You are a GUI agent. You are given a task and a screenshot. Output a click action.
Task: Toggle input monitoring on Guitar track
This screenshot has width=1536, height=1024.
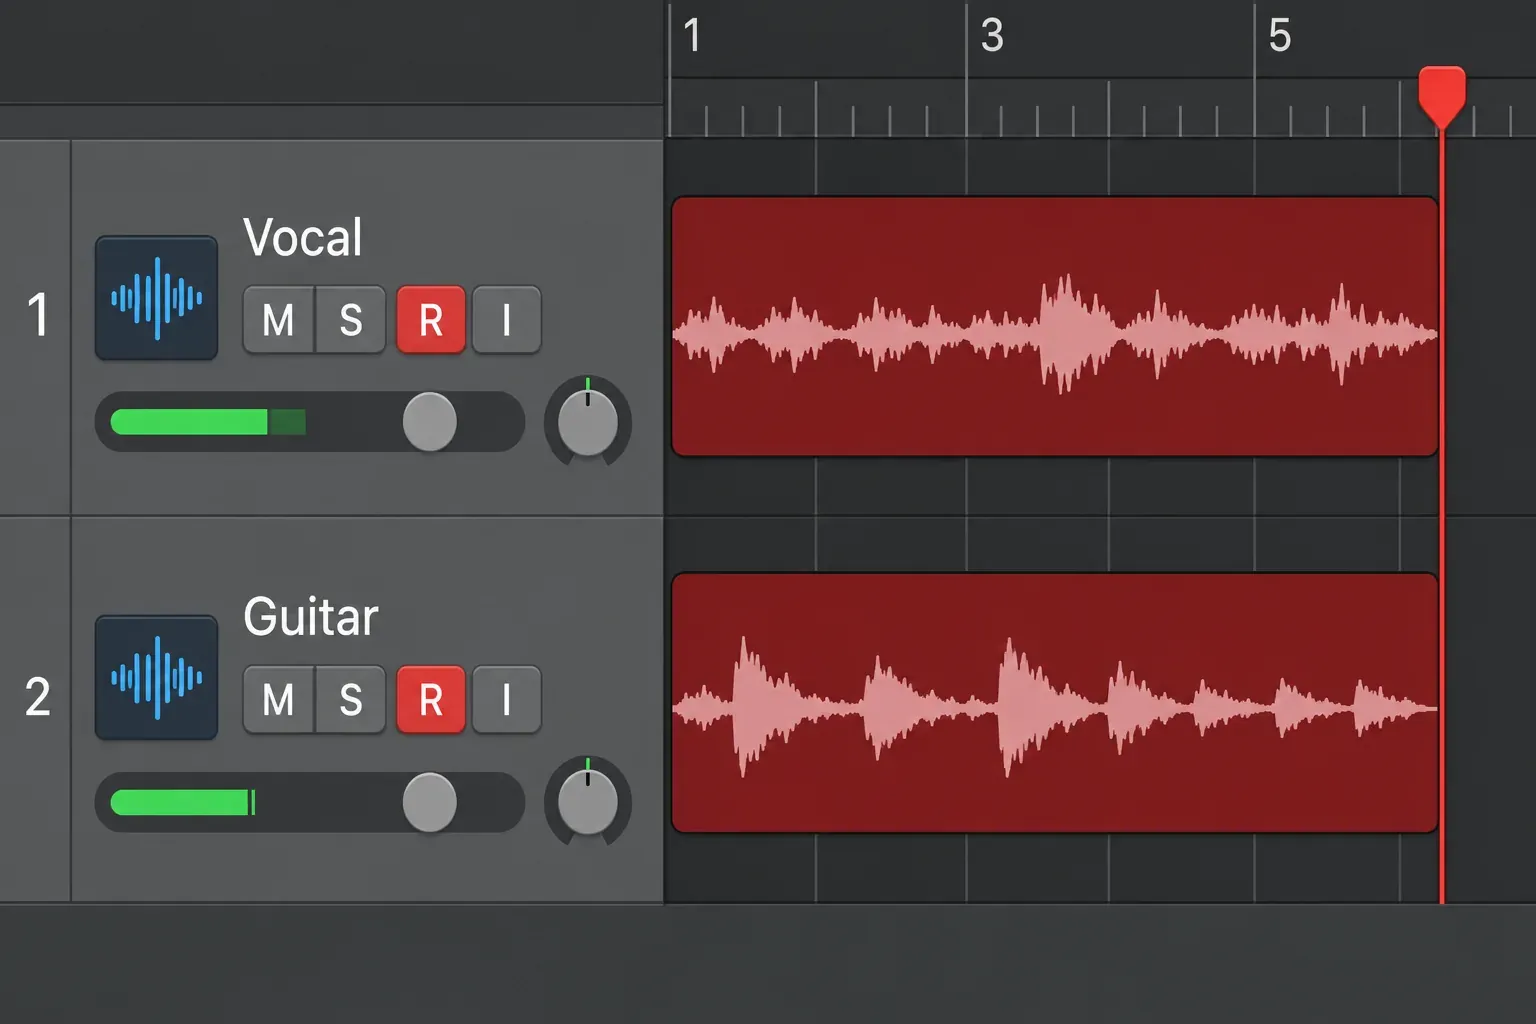[507, 700]
